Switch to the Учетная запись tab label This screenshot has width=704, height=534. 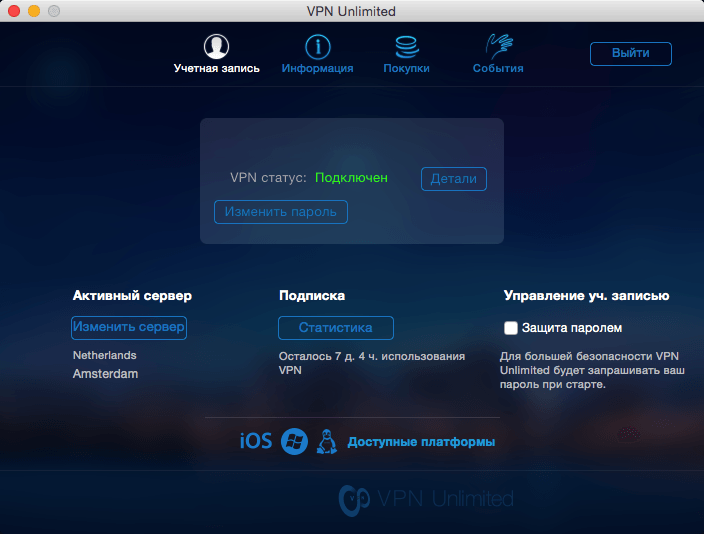(216, 68)
